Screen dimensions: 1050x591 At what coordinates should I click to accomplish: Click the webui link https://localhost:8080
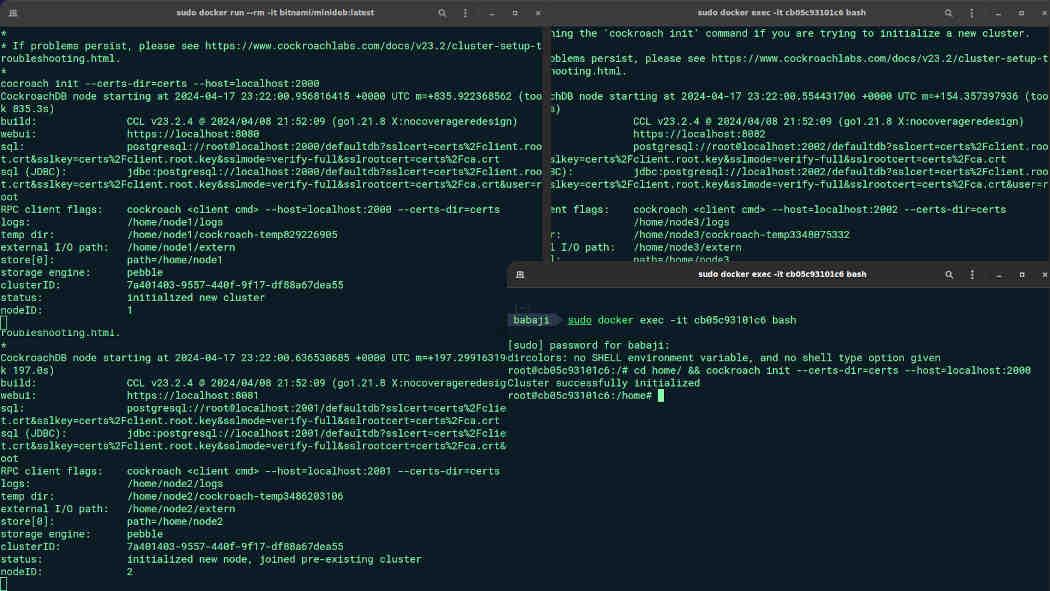coord(193,134)
